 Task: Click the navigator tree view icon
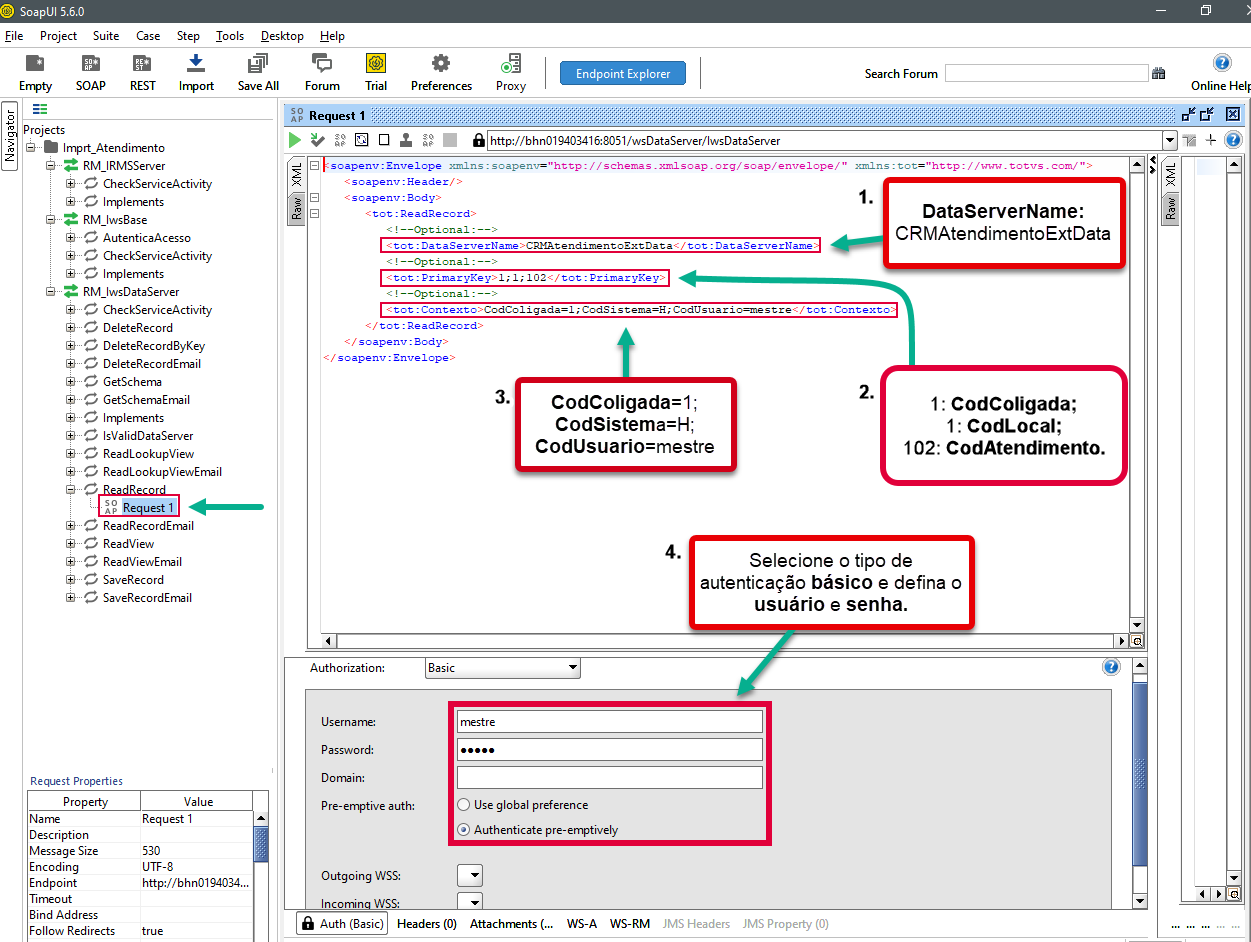click(40, 109)
